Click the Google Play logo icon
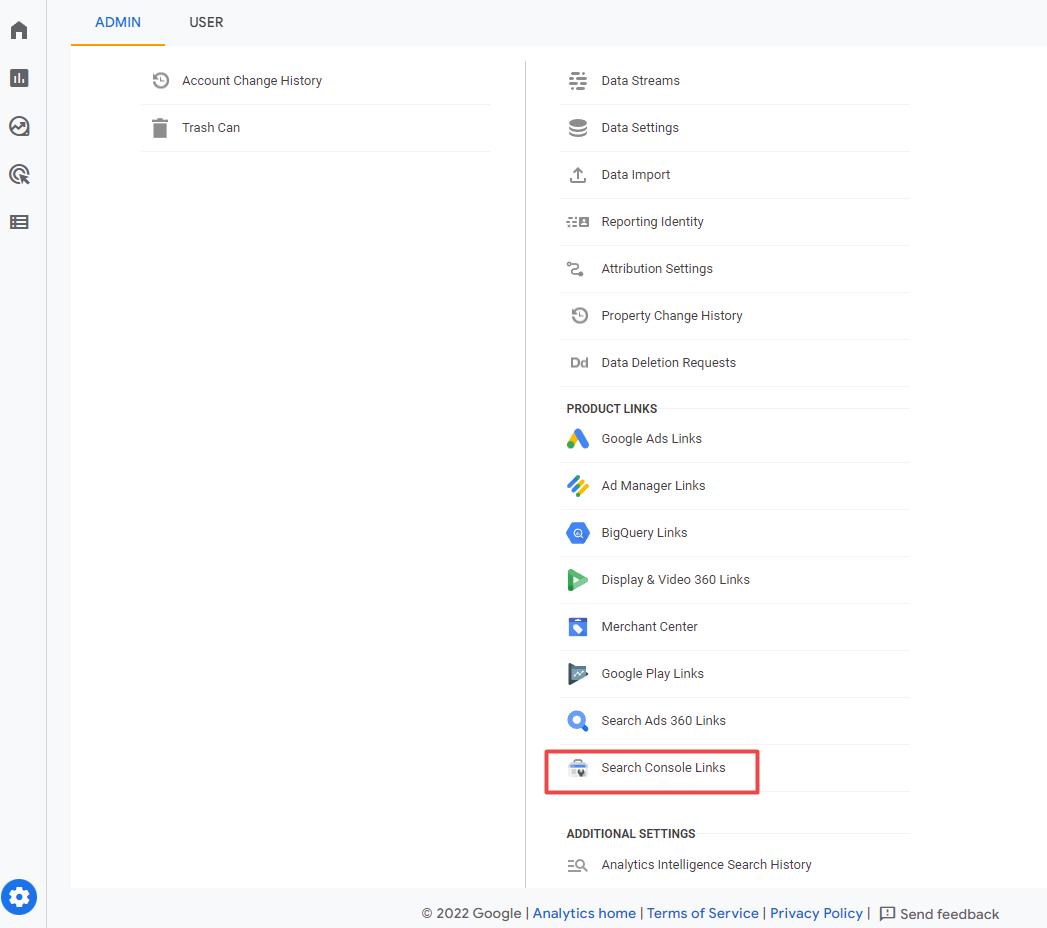1047x928 pixels. click(578, 674)
